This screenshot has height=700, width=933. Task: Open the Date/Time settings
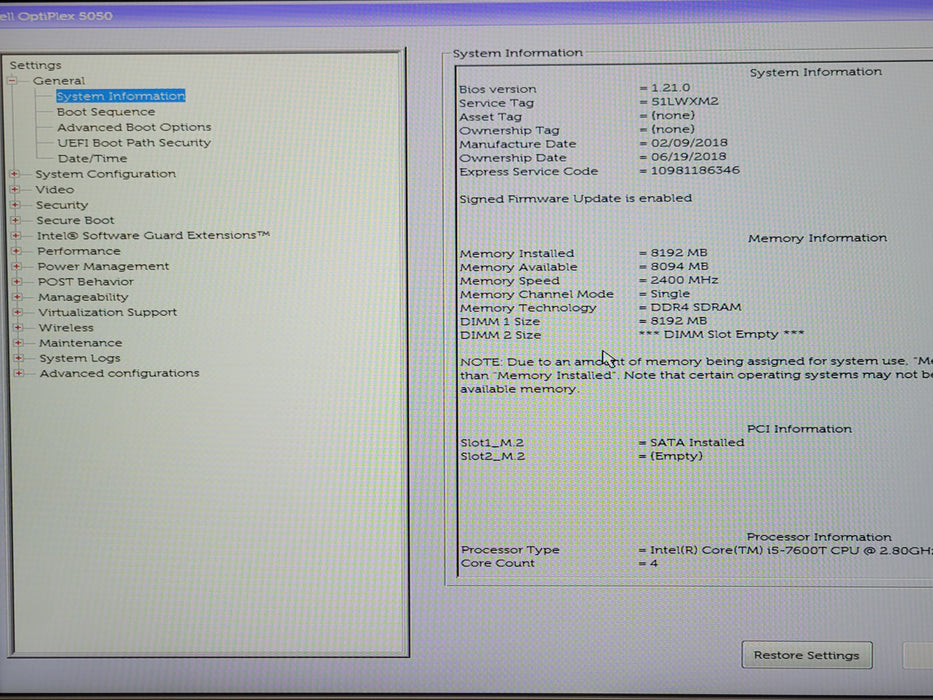[92, 158]
